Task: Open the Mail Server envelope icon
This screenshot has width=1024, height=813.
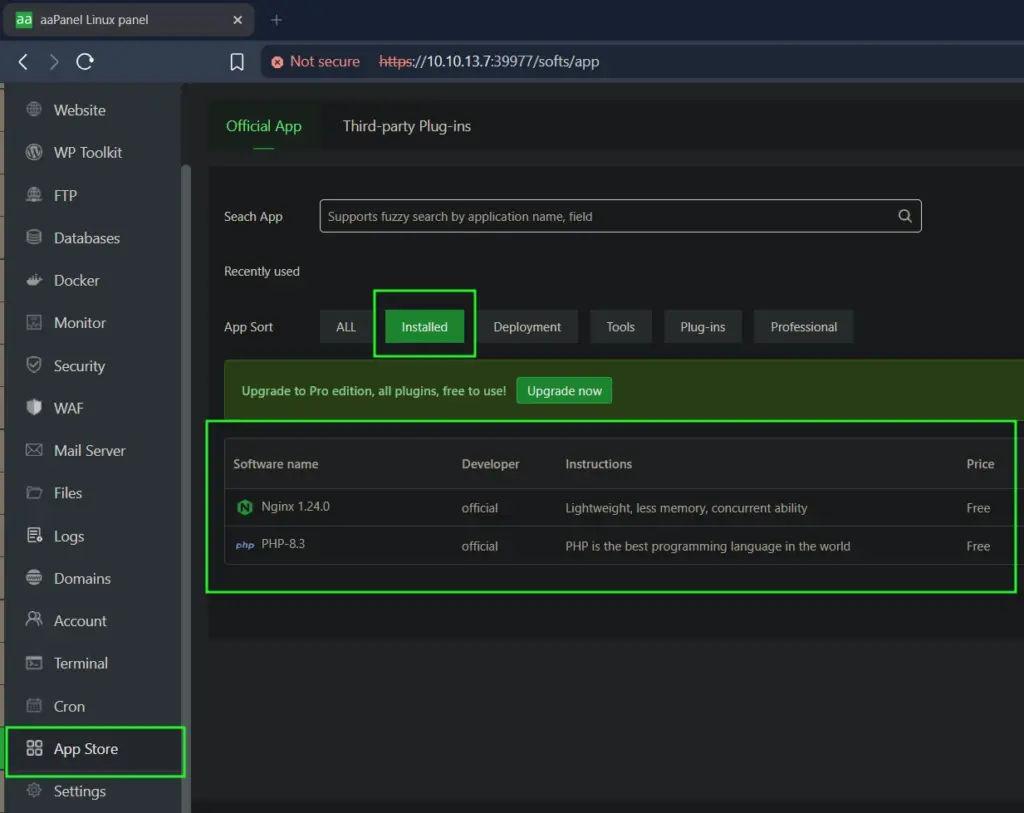Action: [x=34, y=450]
